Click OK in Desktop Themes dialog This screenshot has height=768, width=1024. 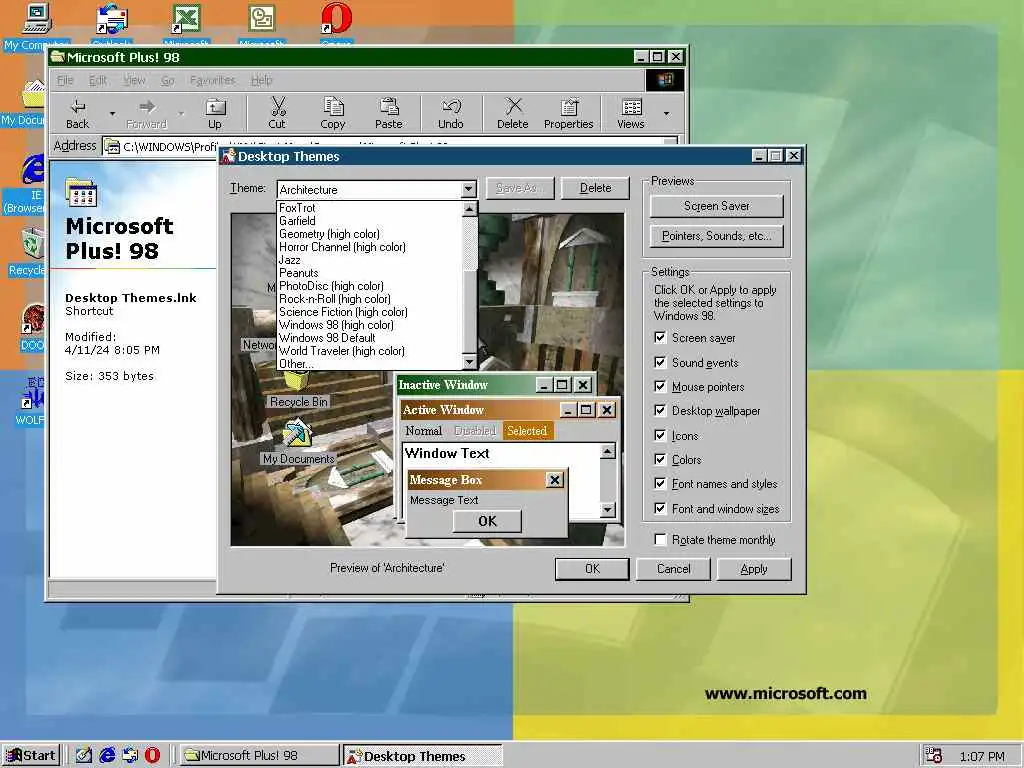592,569
